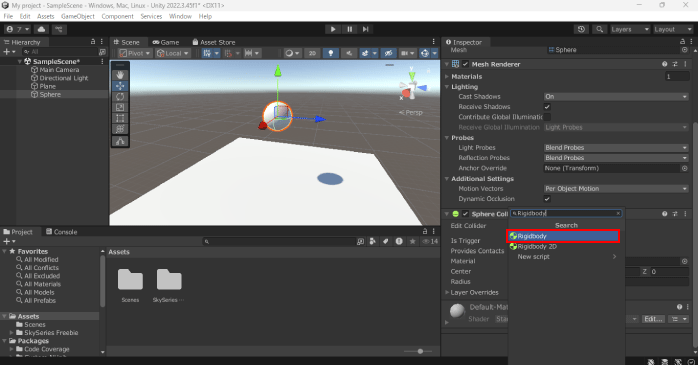Viewport: 698px width, 365px height.
Task: Open Motion Vectors dropdown
Action: [x=616, y=189]
